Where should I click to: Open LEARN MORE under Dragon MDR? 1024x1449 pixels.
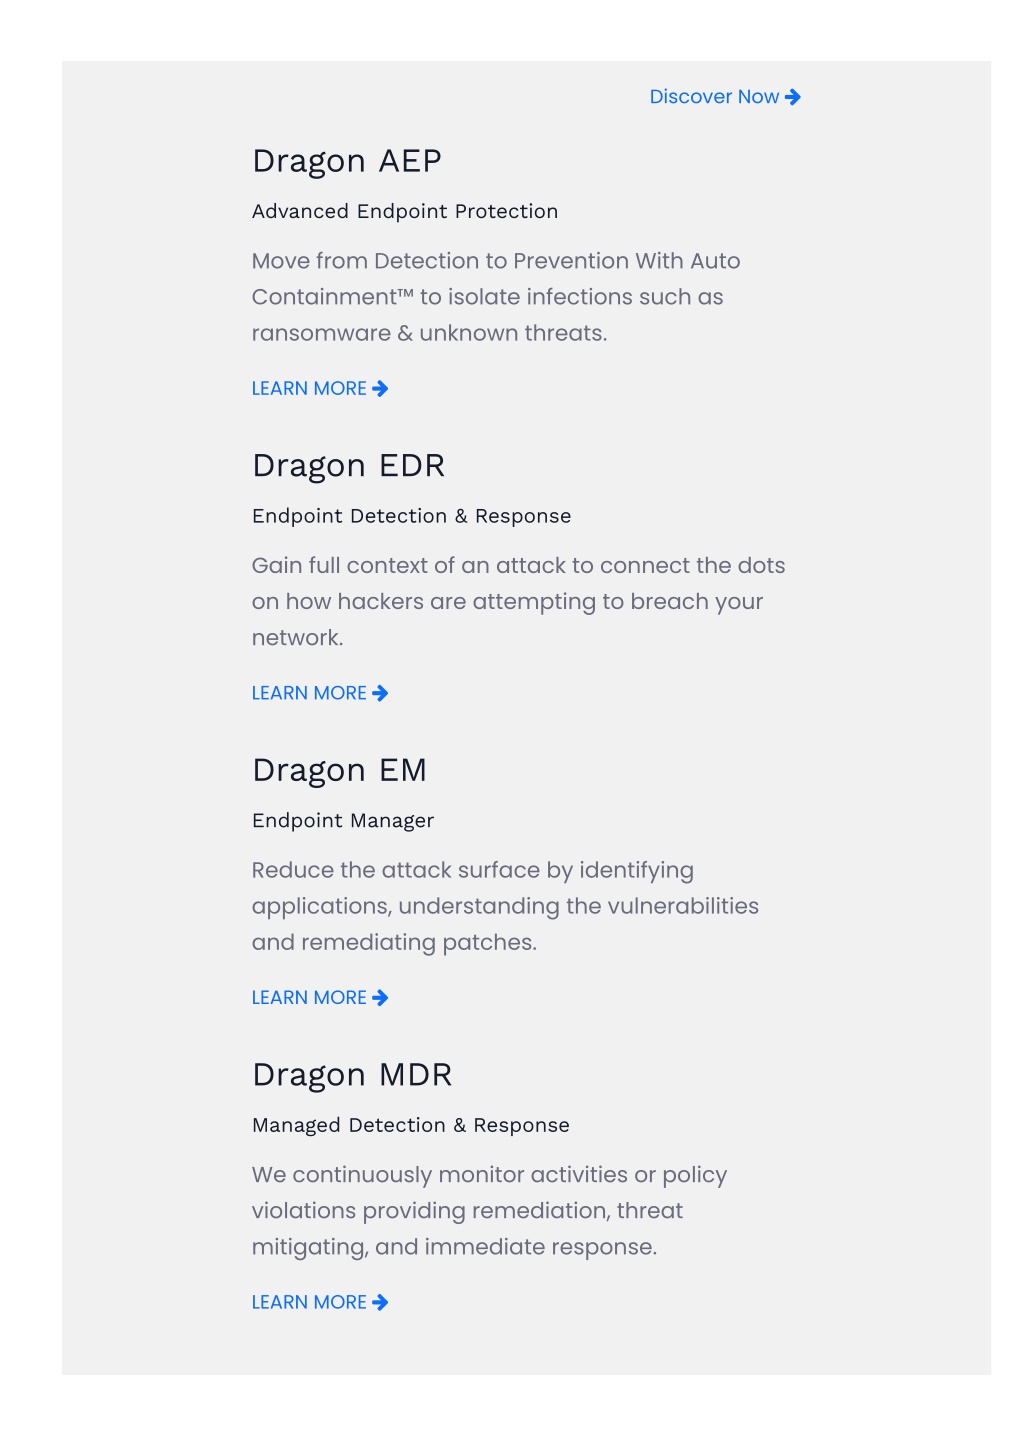tap(320, 1302)
